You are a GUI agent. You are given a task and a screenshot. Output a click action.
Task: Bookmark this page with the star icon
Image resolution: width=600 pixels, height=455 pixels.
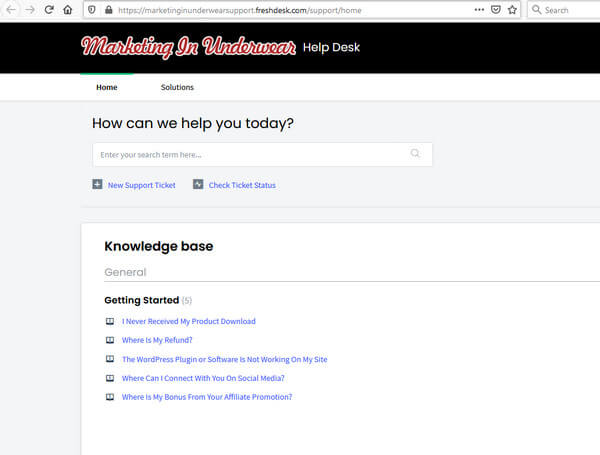pyautogui.click(x=512, y=10)
